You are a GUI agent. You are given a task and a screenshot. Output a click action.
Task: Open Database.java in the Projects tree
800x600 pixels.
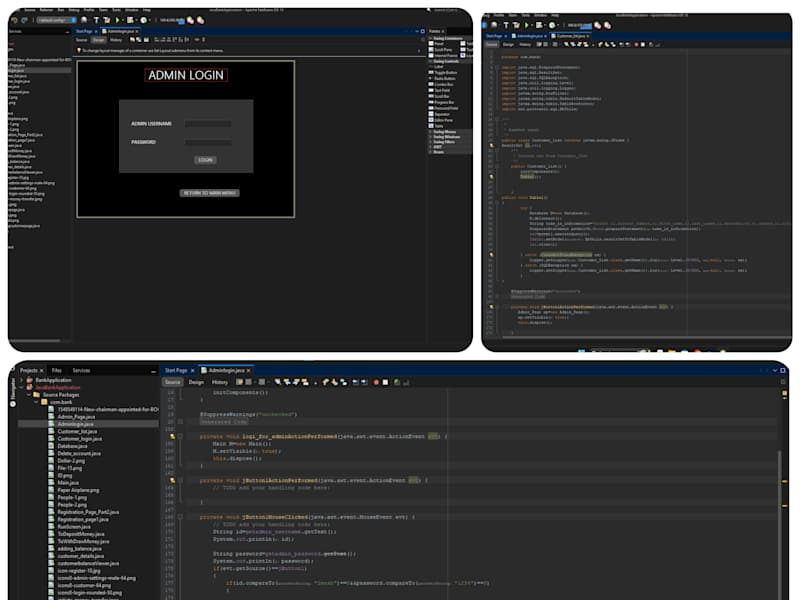click(72, 446)
